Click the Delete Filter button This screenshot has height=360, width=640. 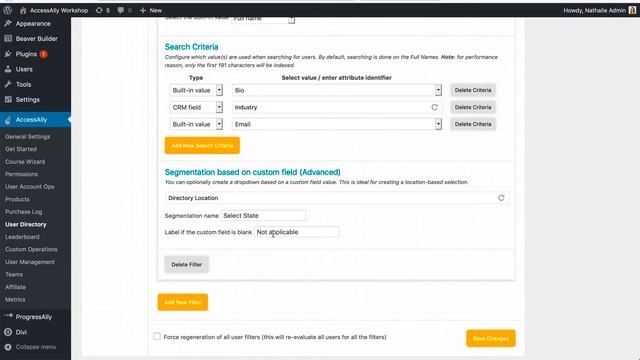click(x=187, y=264)
